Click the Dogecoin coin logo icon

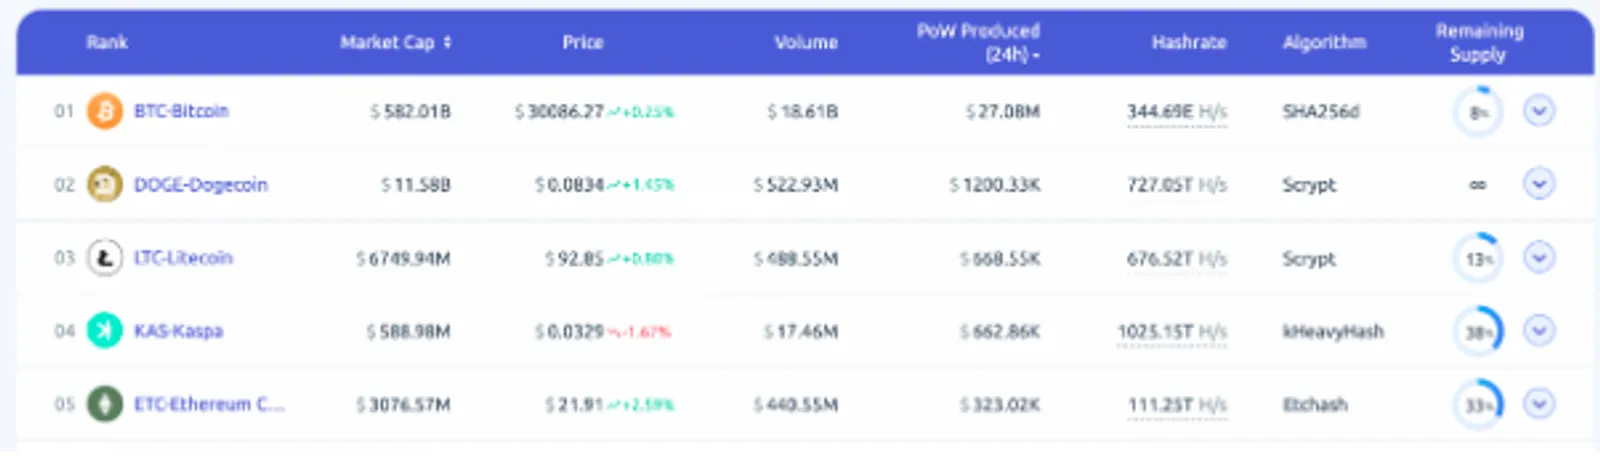click(x=105, y=184)
